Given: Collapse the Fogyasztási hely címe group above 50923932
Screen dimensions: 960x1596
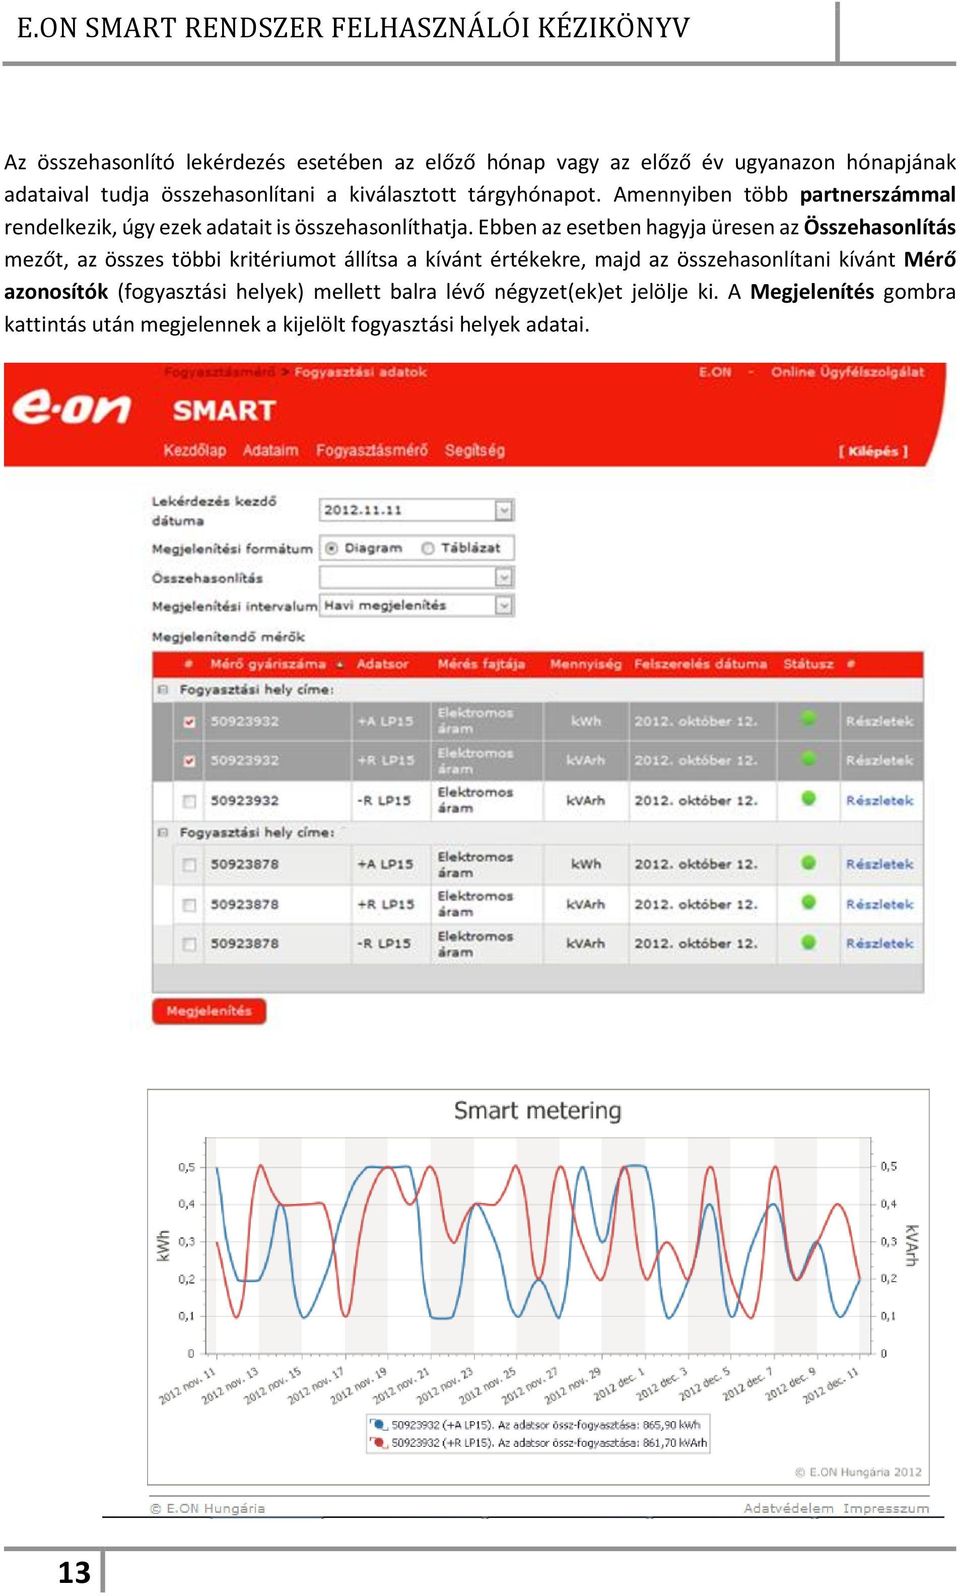Looking at the screenshot, I should [162, 690].
